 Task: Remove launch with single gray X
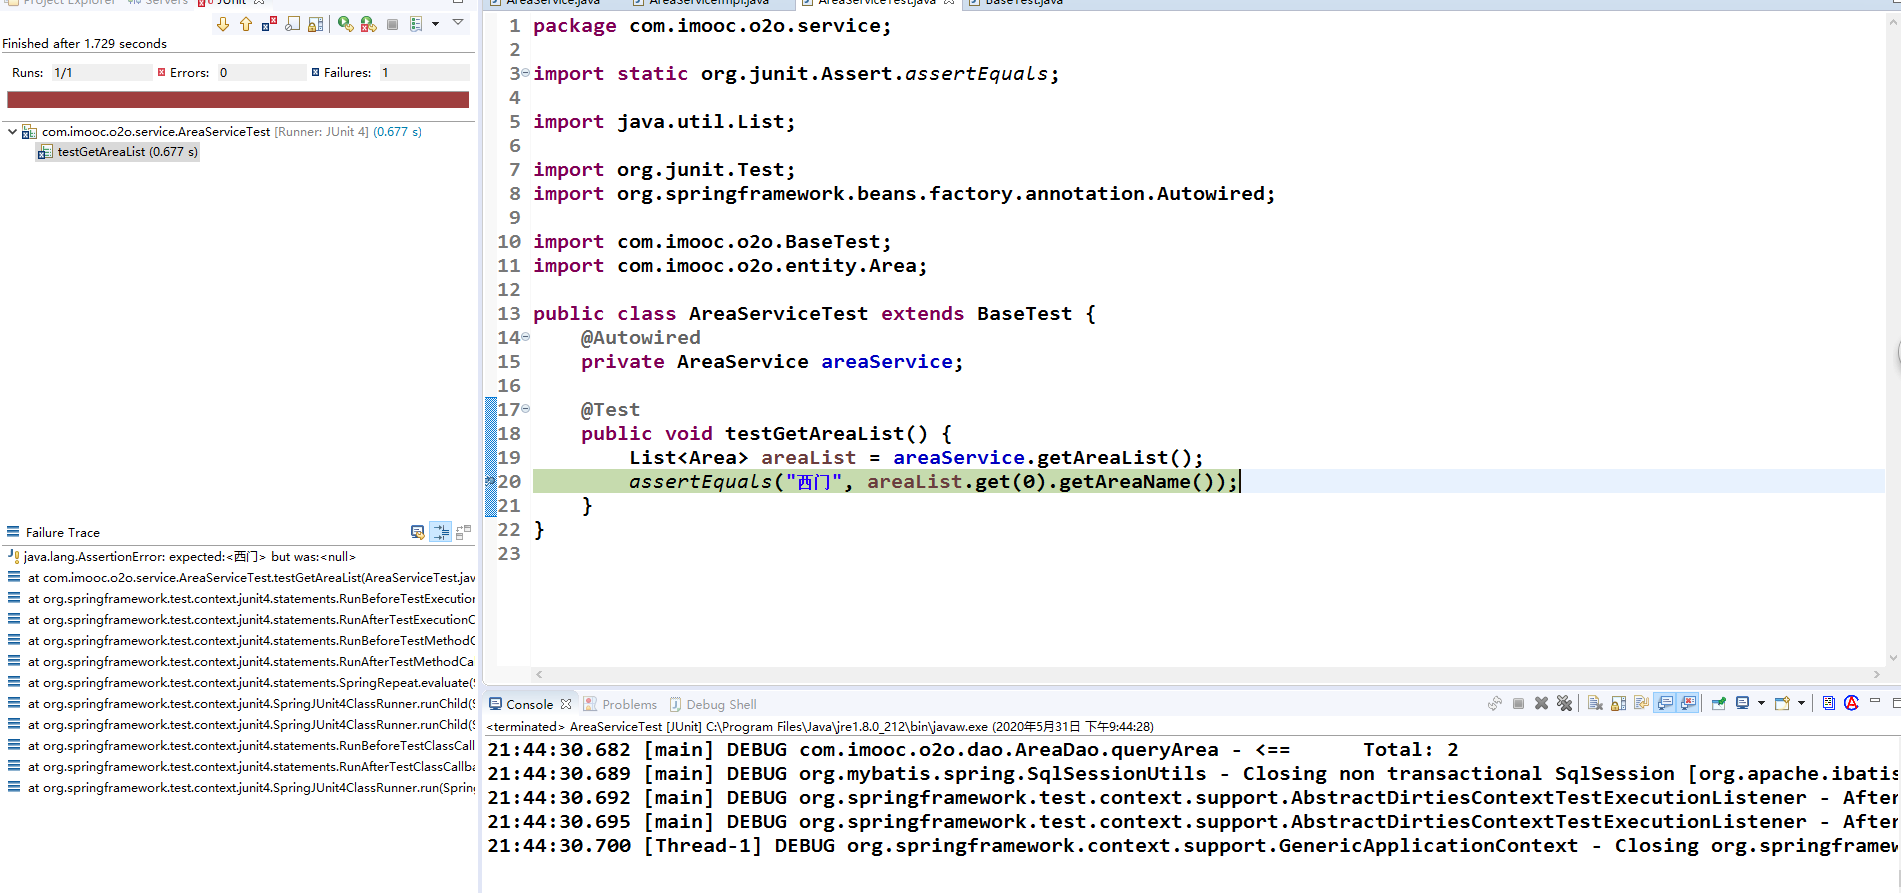tap(1541, 703)
